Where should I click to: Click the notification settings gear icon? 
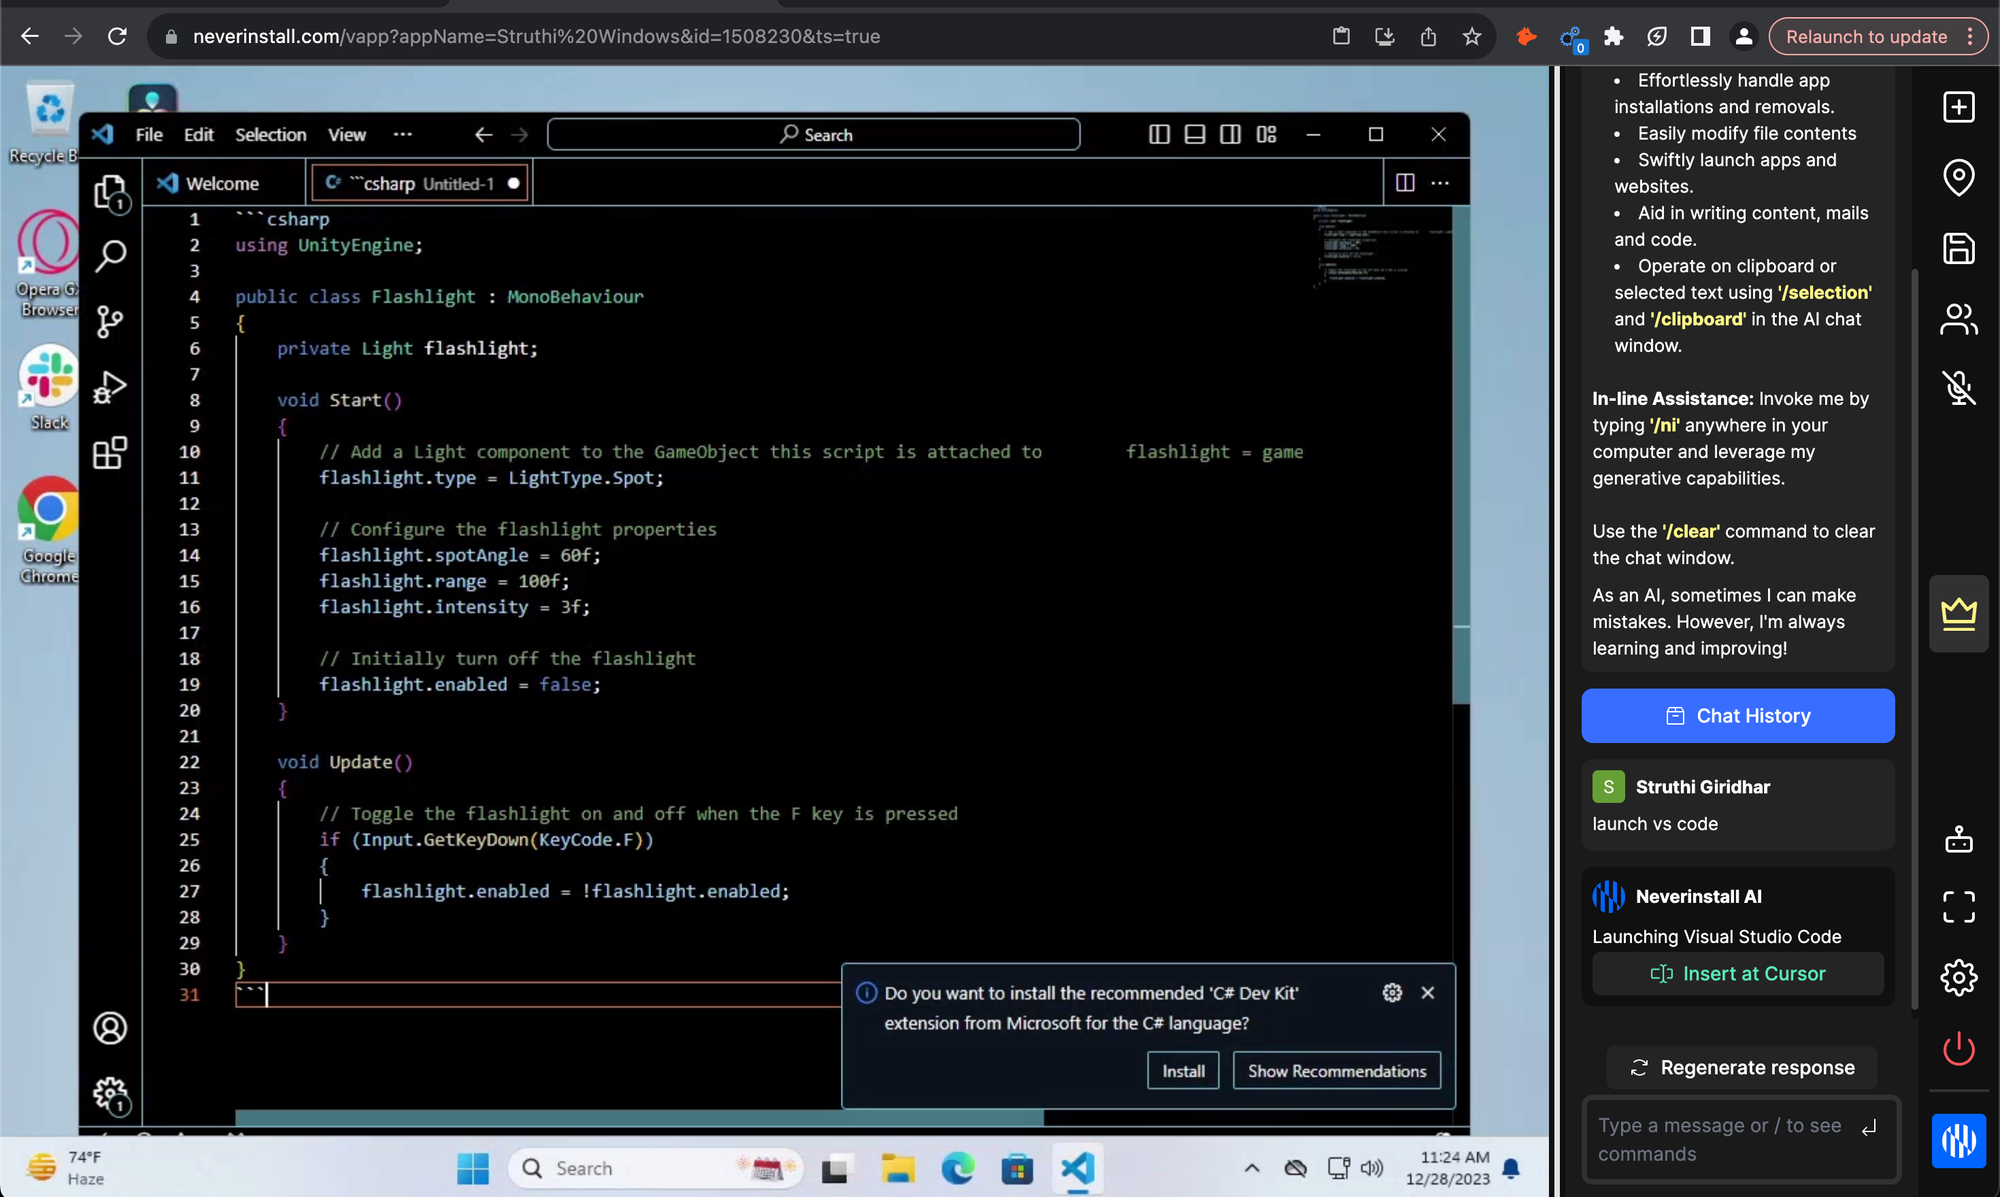[x=1392, y=992]
